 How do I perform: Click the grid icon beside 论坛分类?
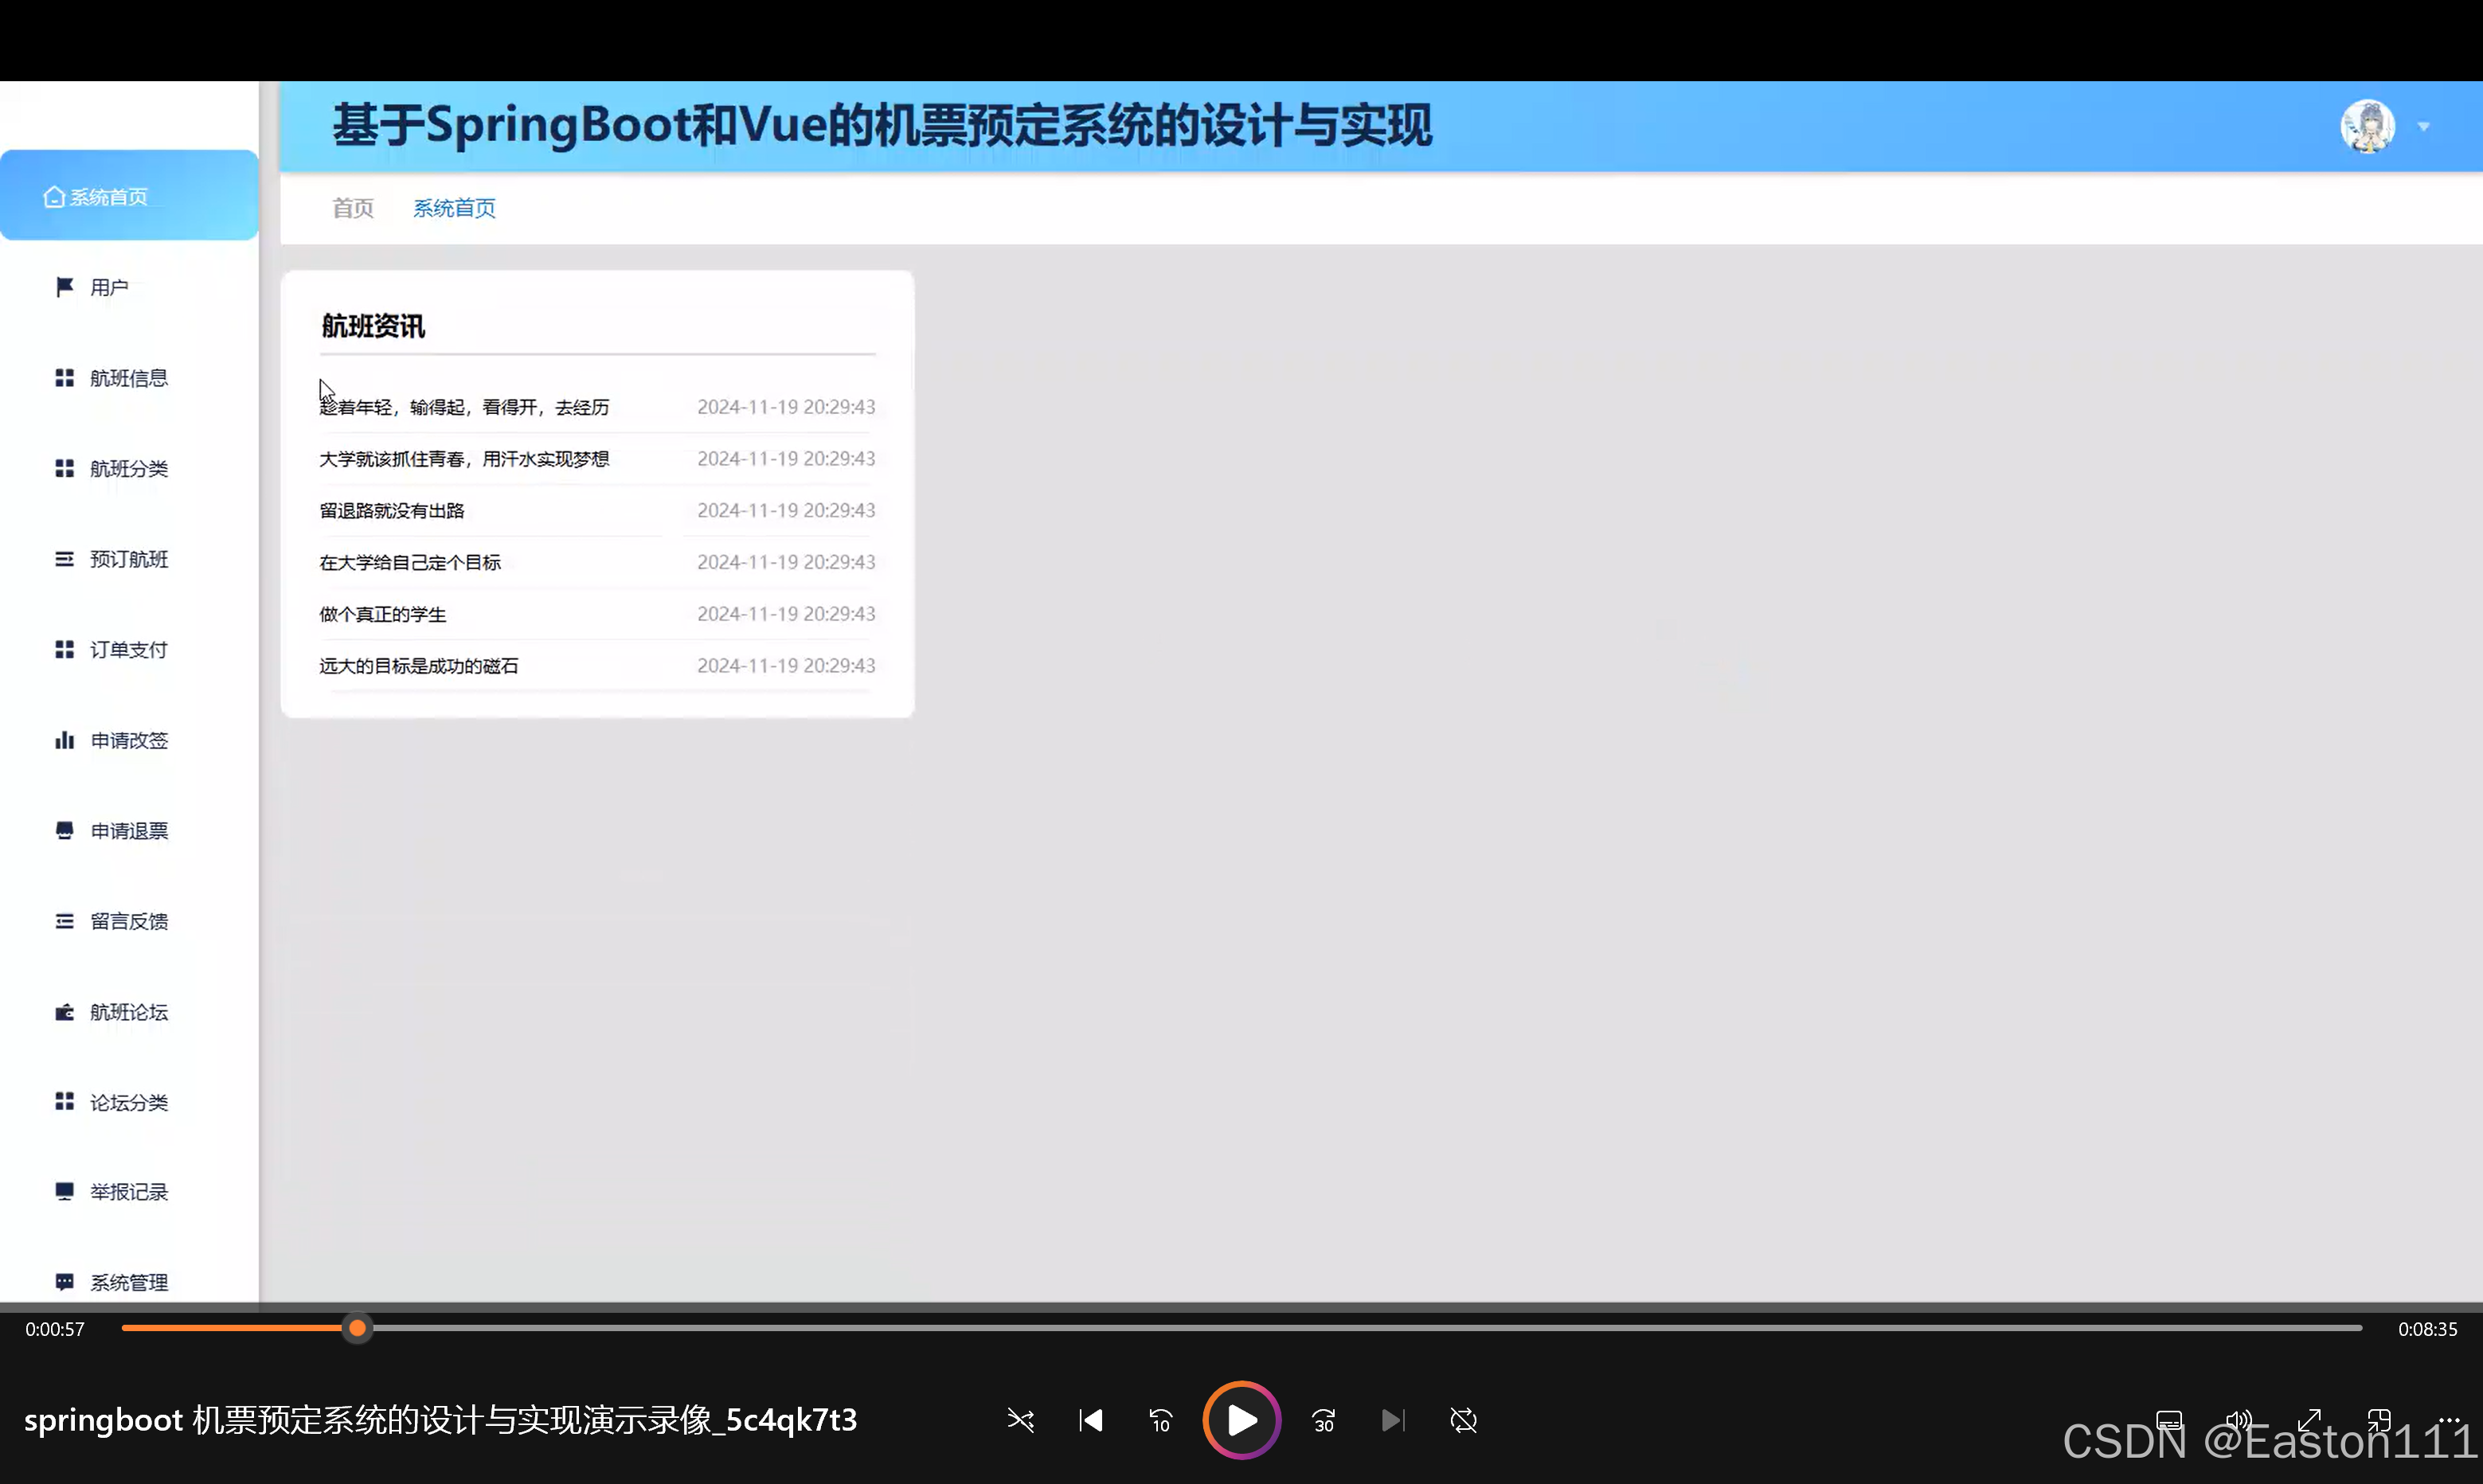64,1101
